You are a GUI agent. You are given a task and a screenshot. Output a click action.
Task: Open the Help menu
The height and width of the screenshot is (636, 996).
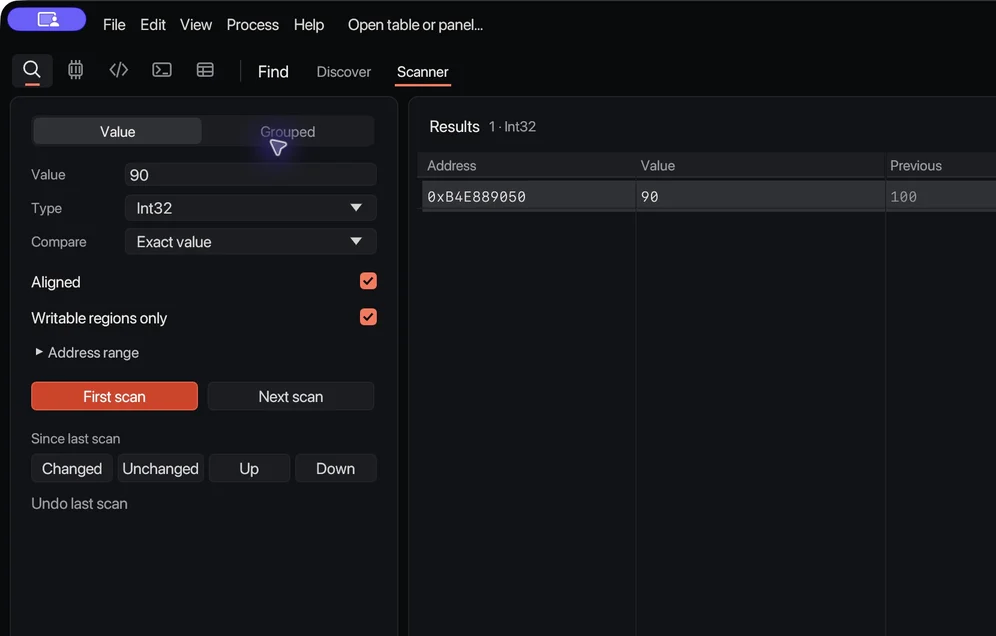309,25
